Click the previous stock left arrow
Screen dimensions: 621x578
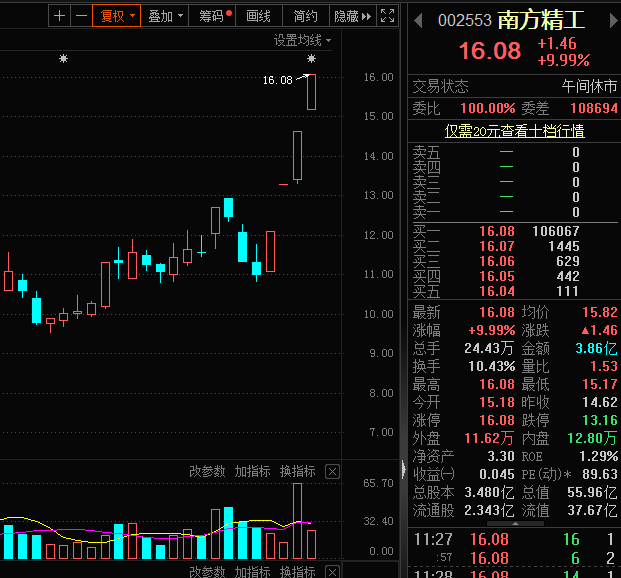pos(419,20)
